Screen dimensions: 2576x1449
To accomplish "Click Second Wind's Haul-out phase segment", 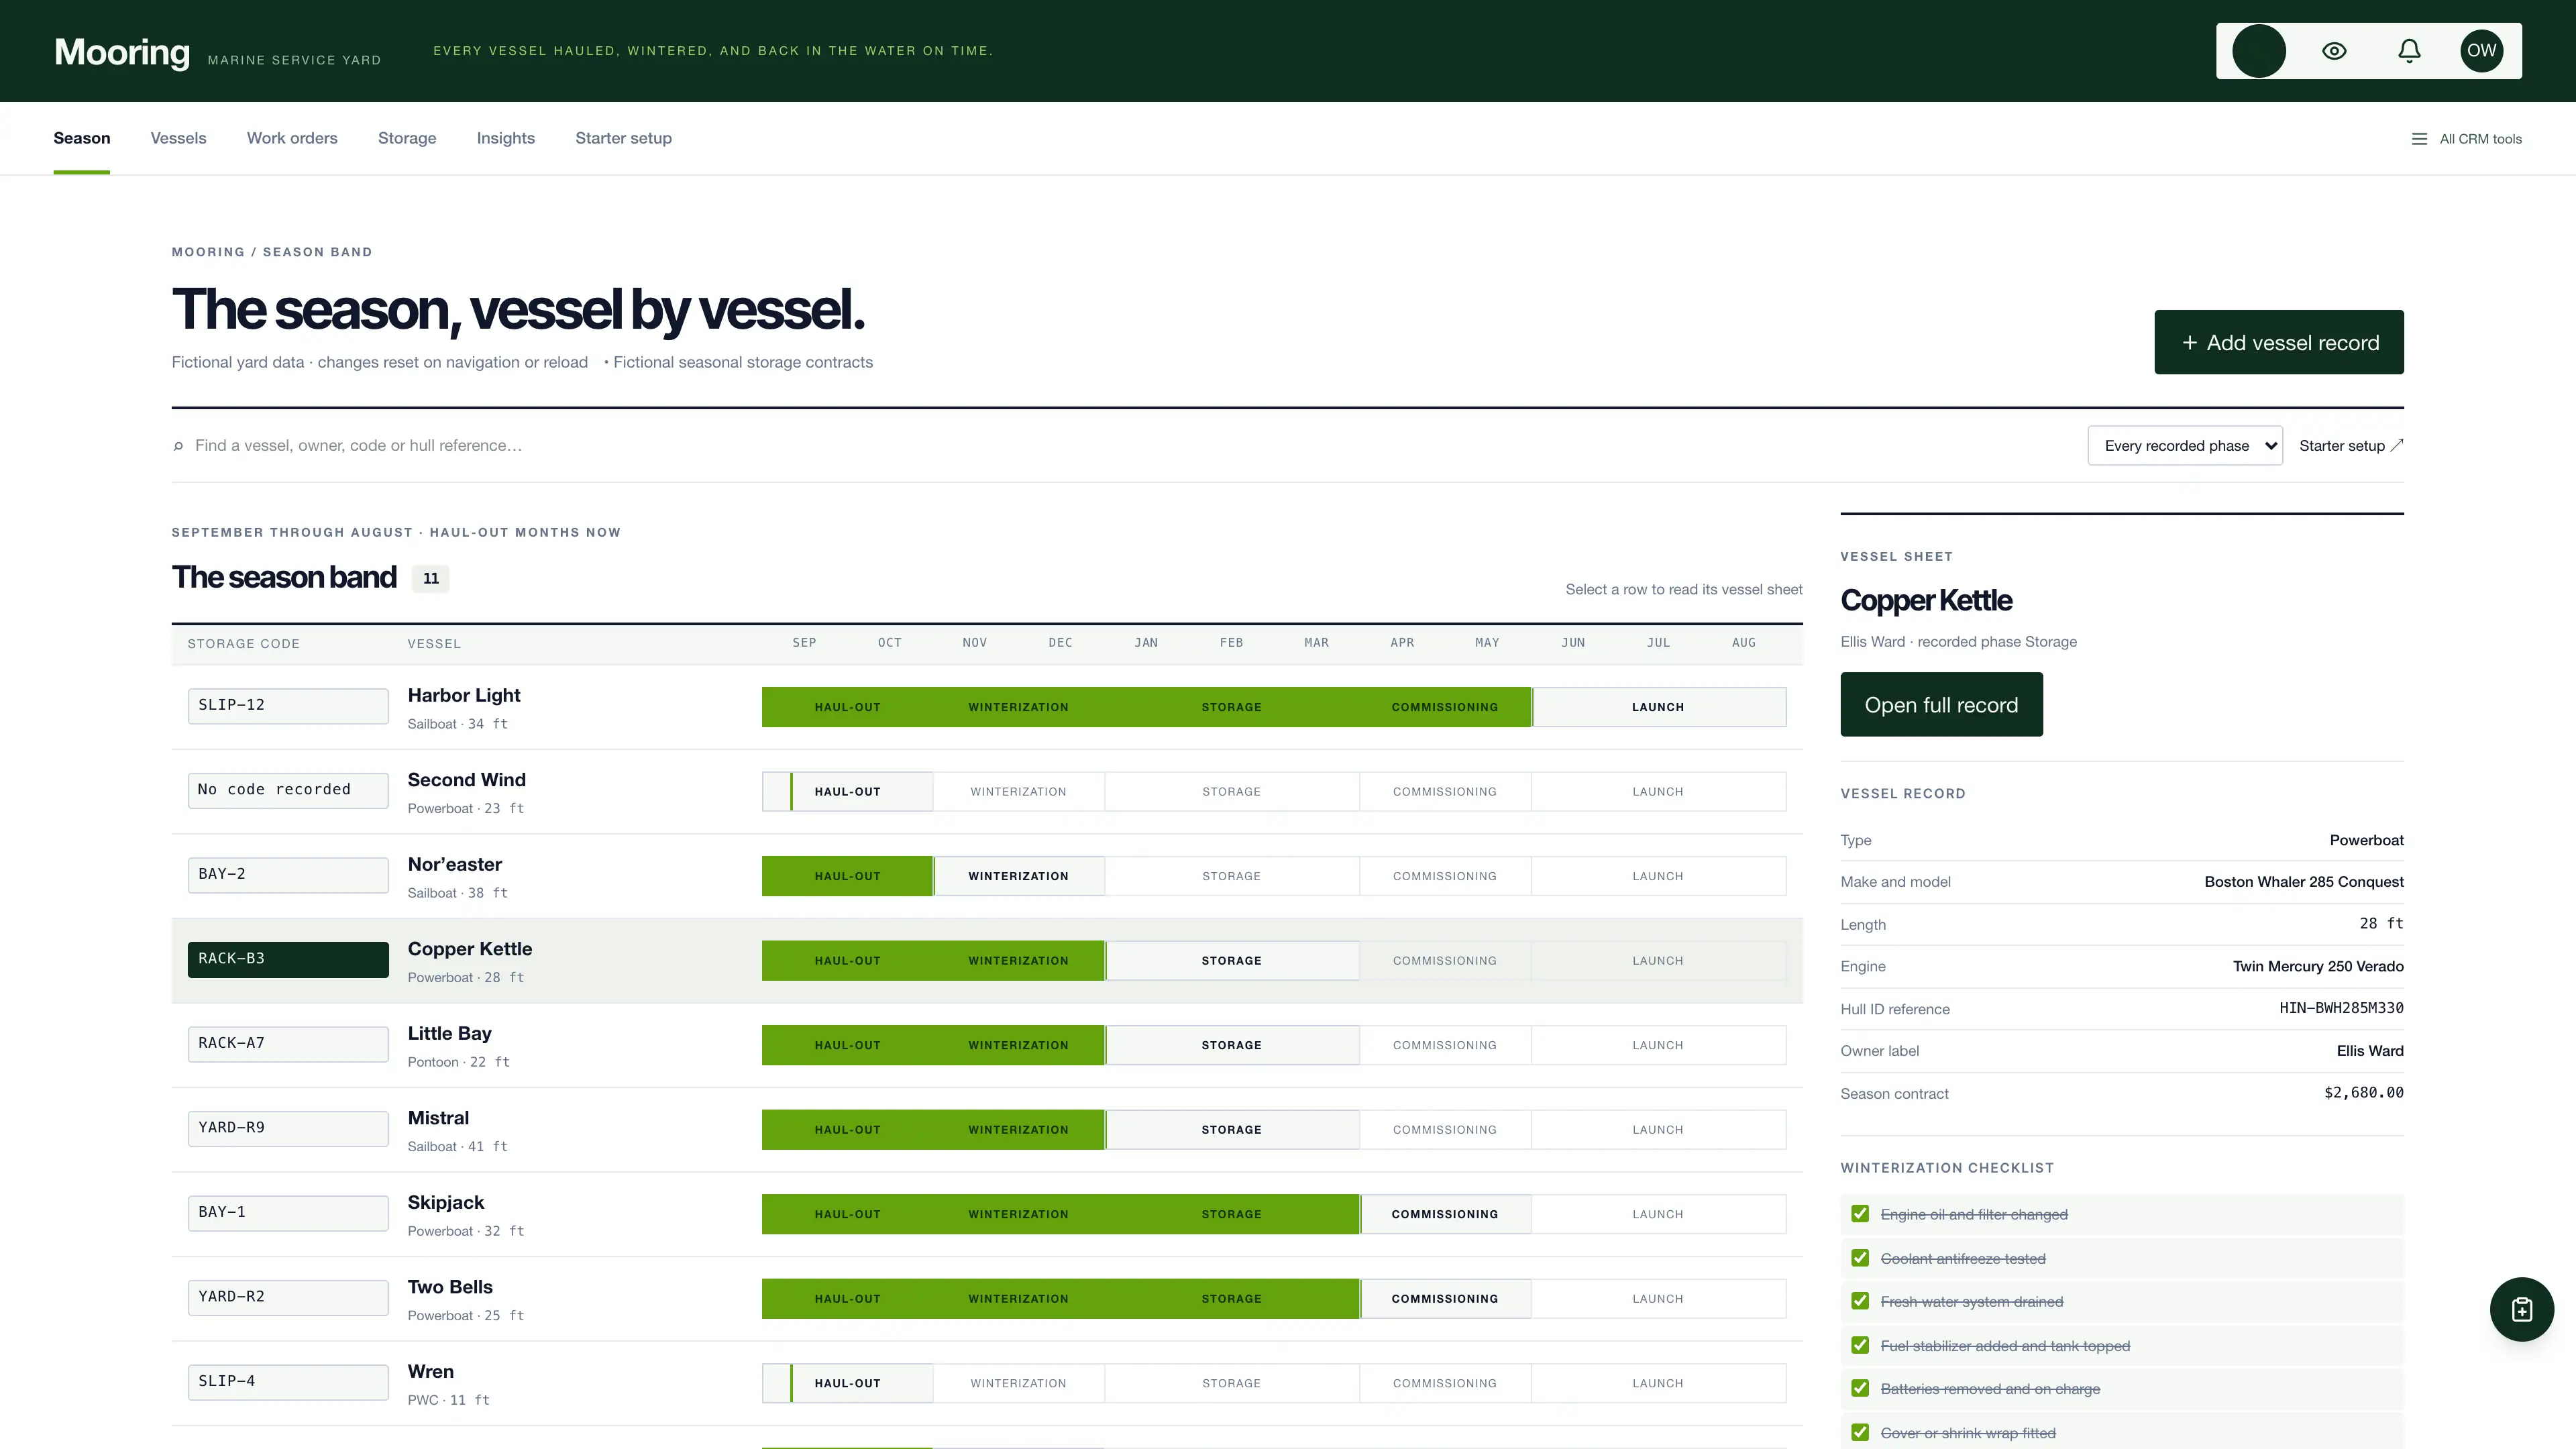I will [848, 792].
